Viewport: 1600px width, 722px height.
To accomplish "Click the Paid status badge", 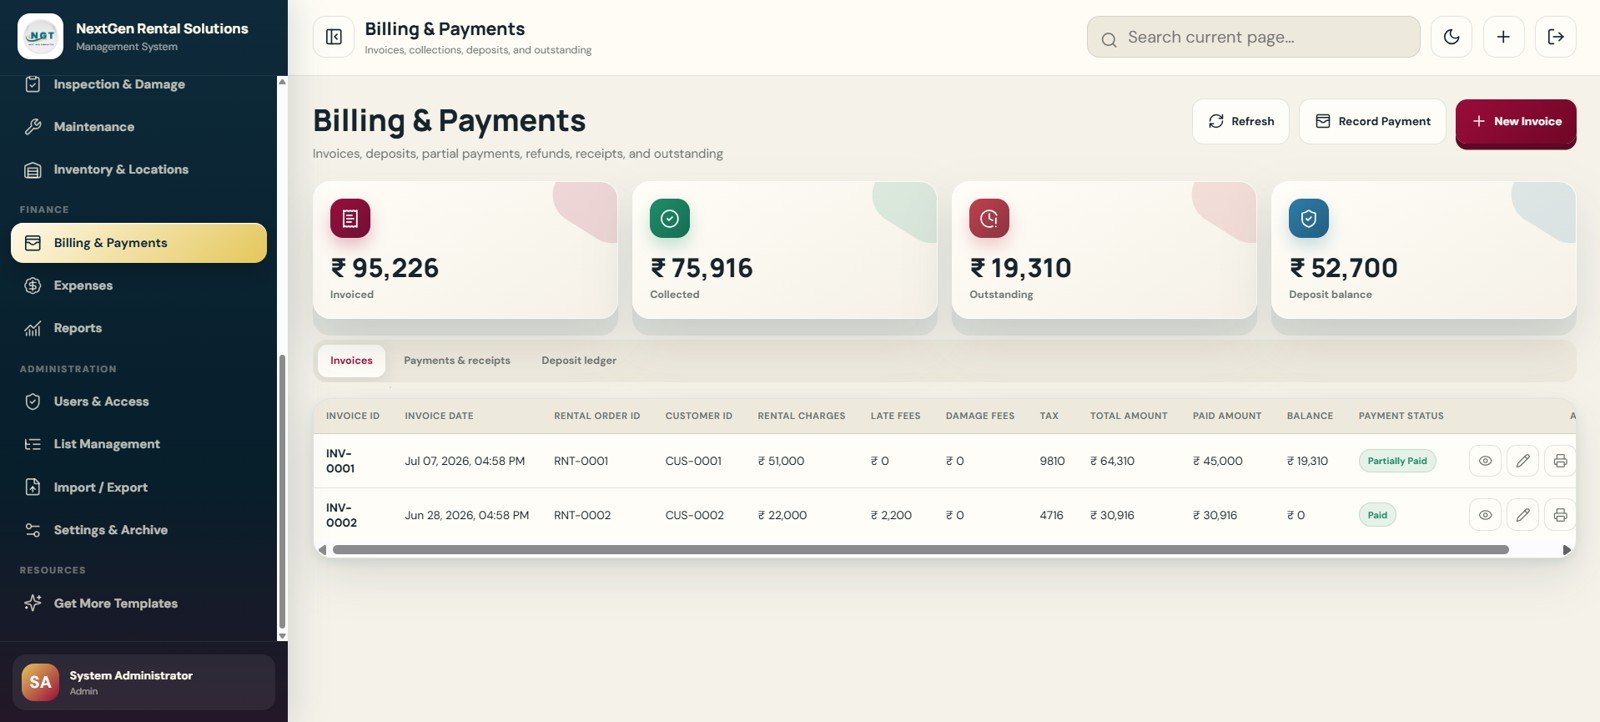I will pos(1377,515).
